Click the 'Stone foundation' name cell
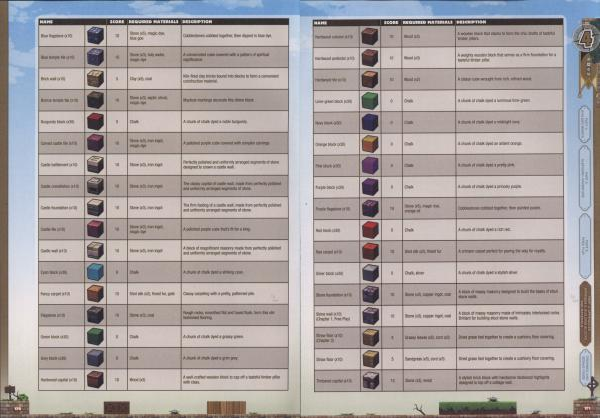 pos(336,295)
